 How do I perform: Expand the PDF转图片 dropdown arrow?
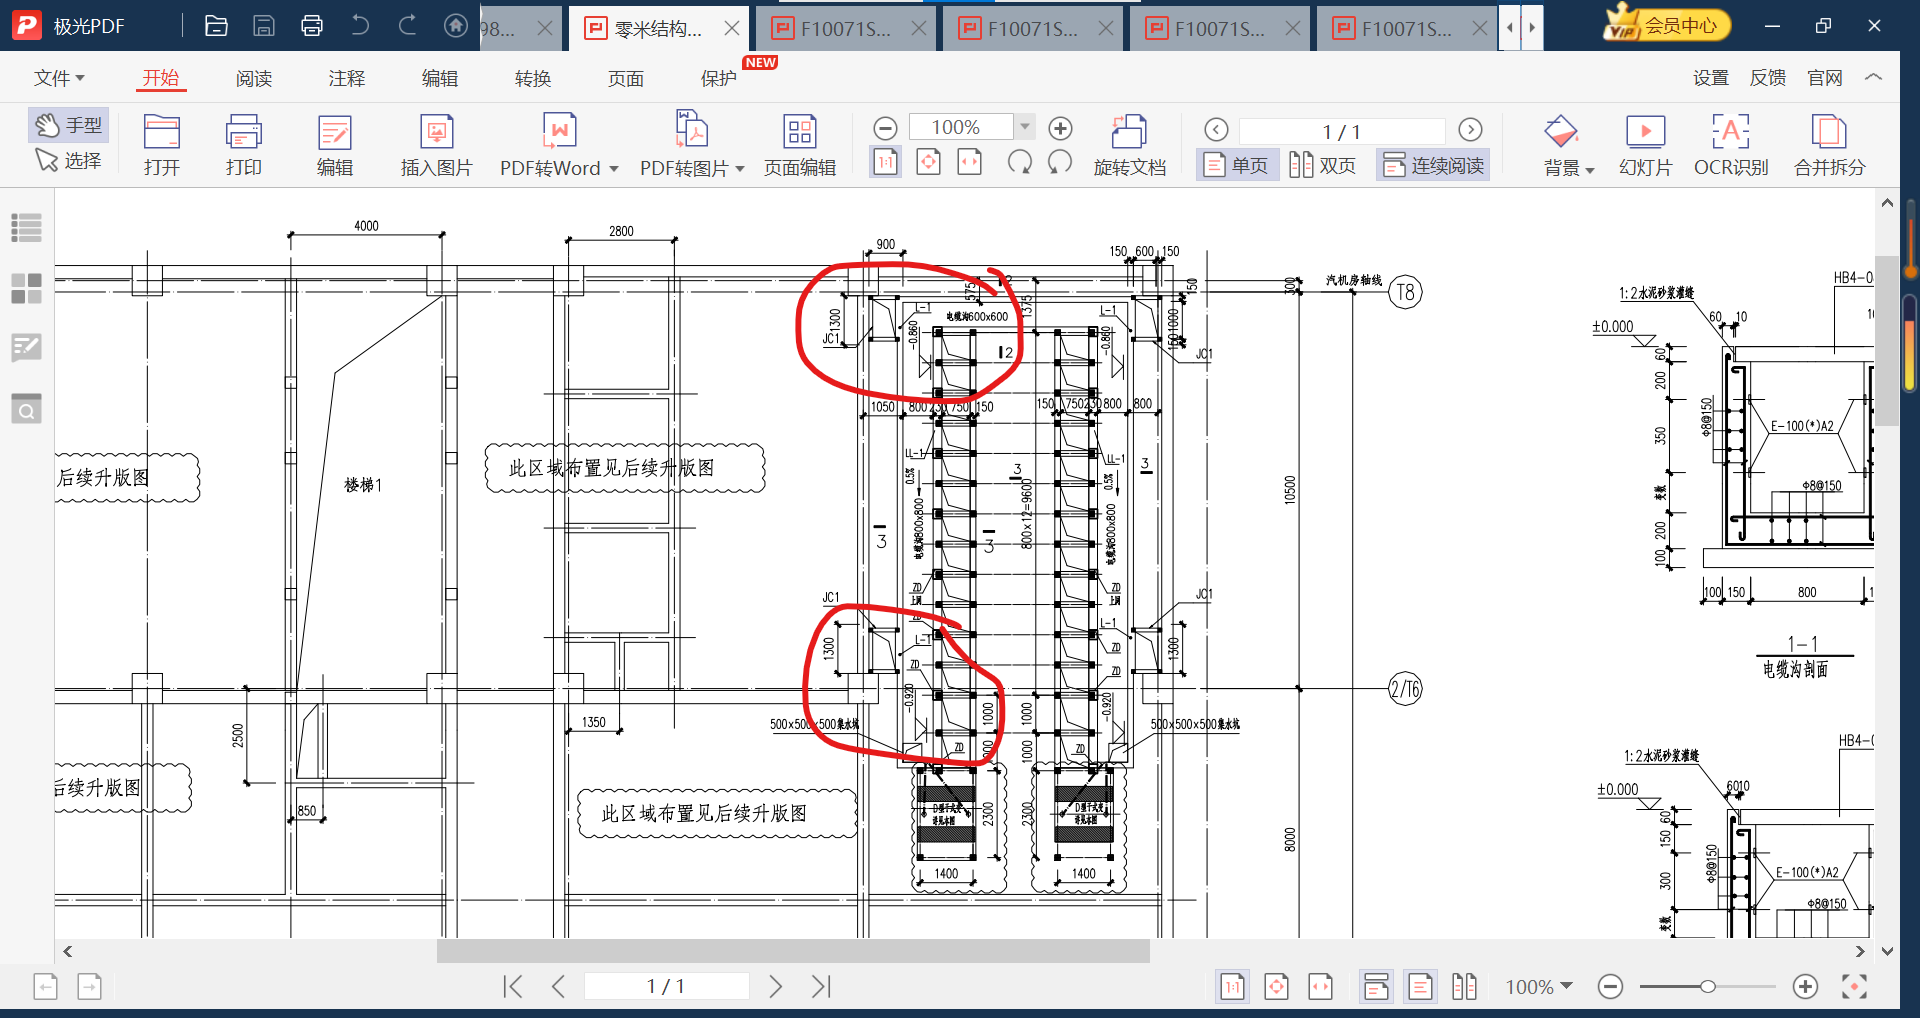point(740,169)
